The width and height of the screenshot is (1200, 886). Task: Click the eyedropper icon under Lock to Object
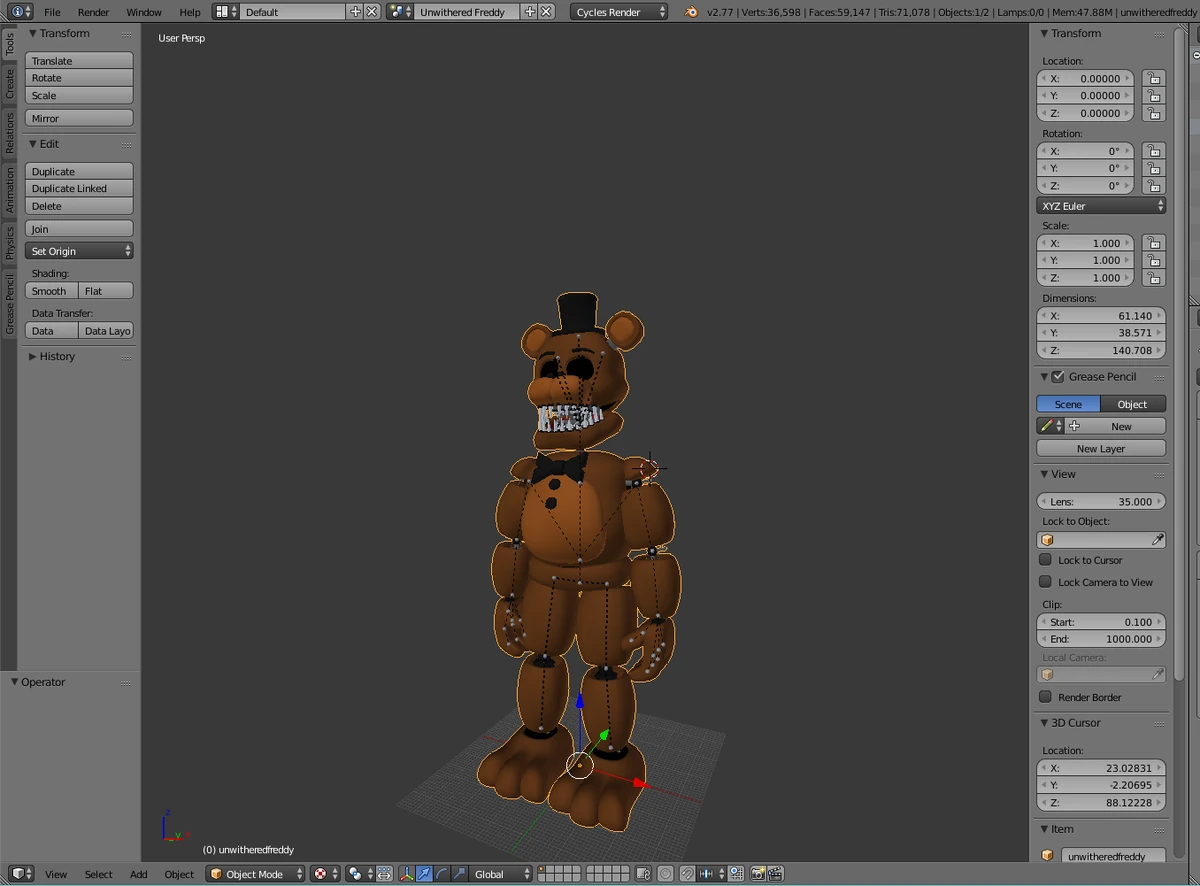click(1157, 539)
